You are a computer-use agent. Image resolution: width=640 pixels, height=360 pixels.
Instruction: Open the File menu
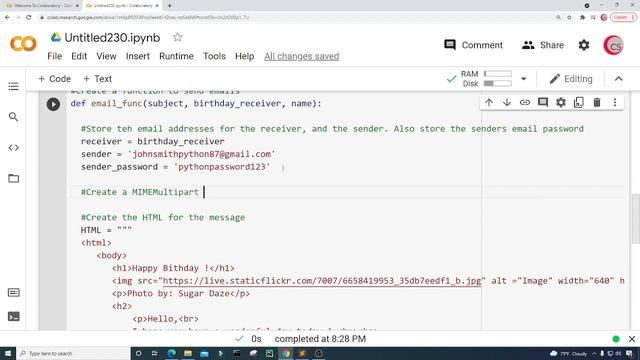55,56
